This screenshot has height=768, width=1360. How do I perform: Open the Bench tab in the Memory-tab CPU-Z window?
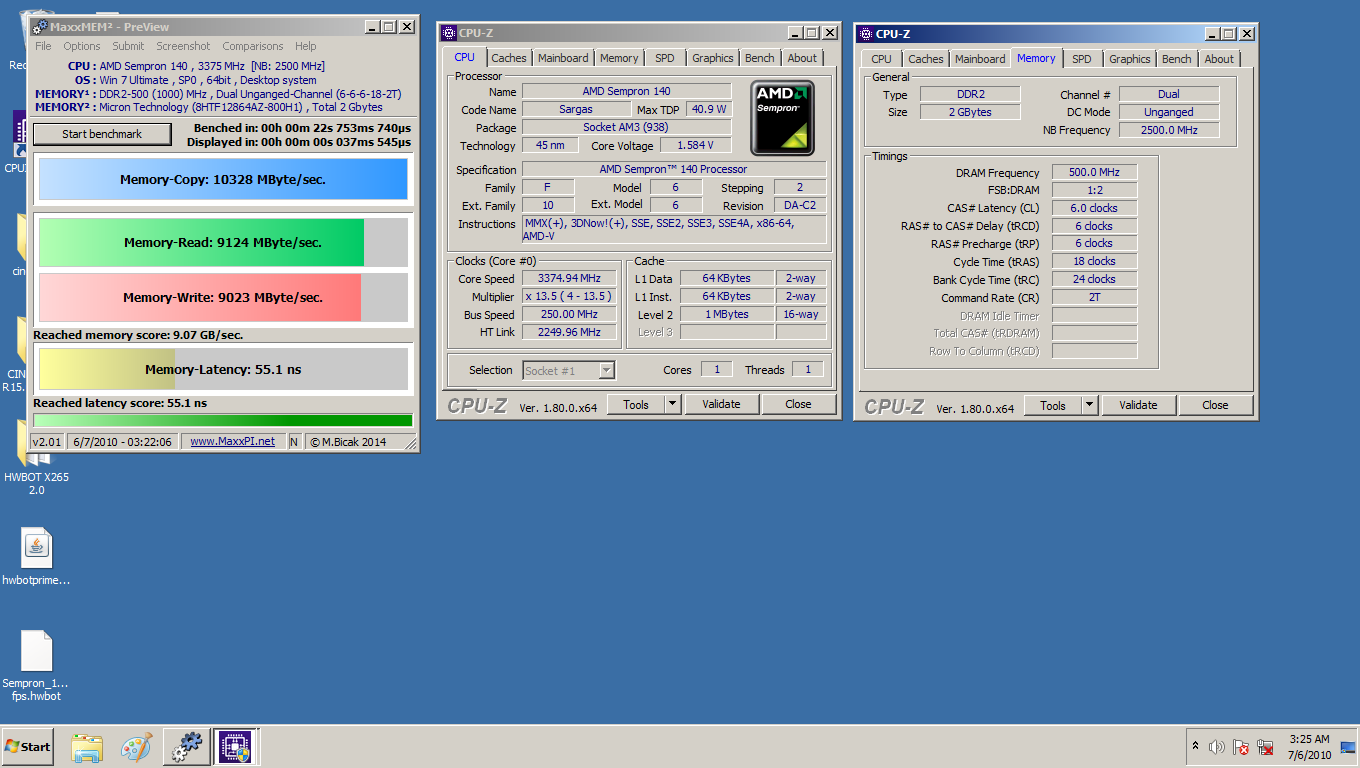point(1177,59)
